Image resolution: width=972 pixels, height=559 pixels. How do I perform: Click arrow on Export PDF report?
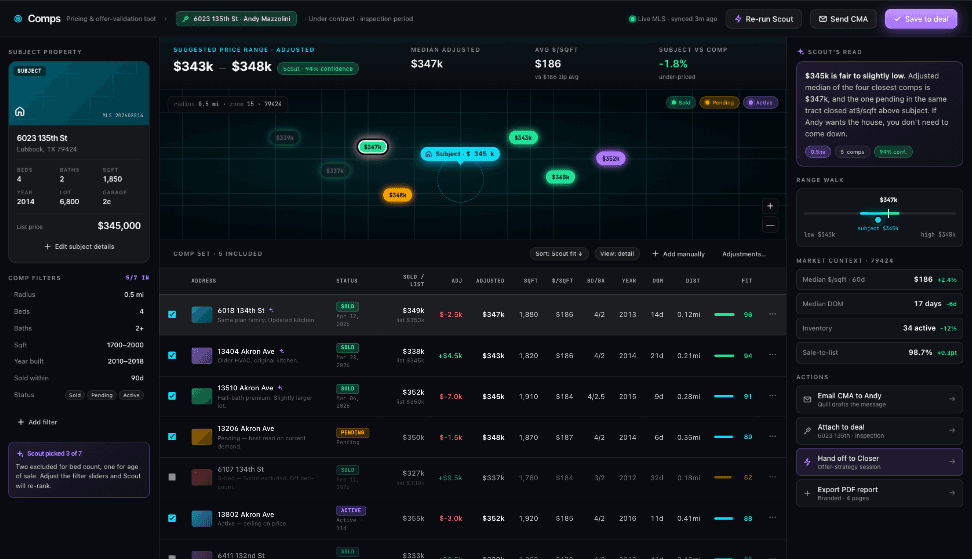(952, 493)
